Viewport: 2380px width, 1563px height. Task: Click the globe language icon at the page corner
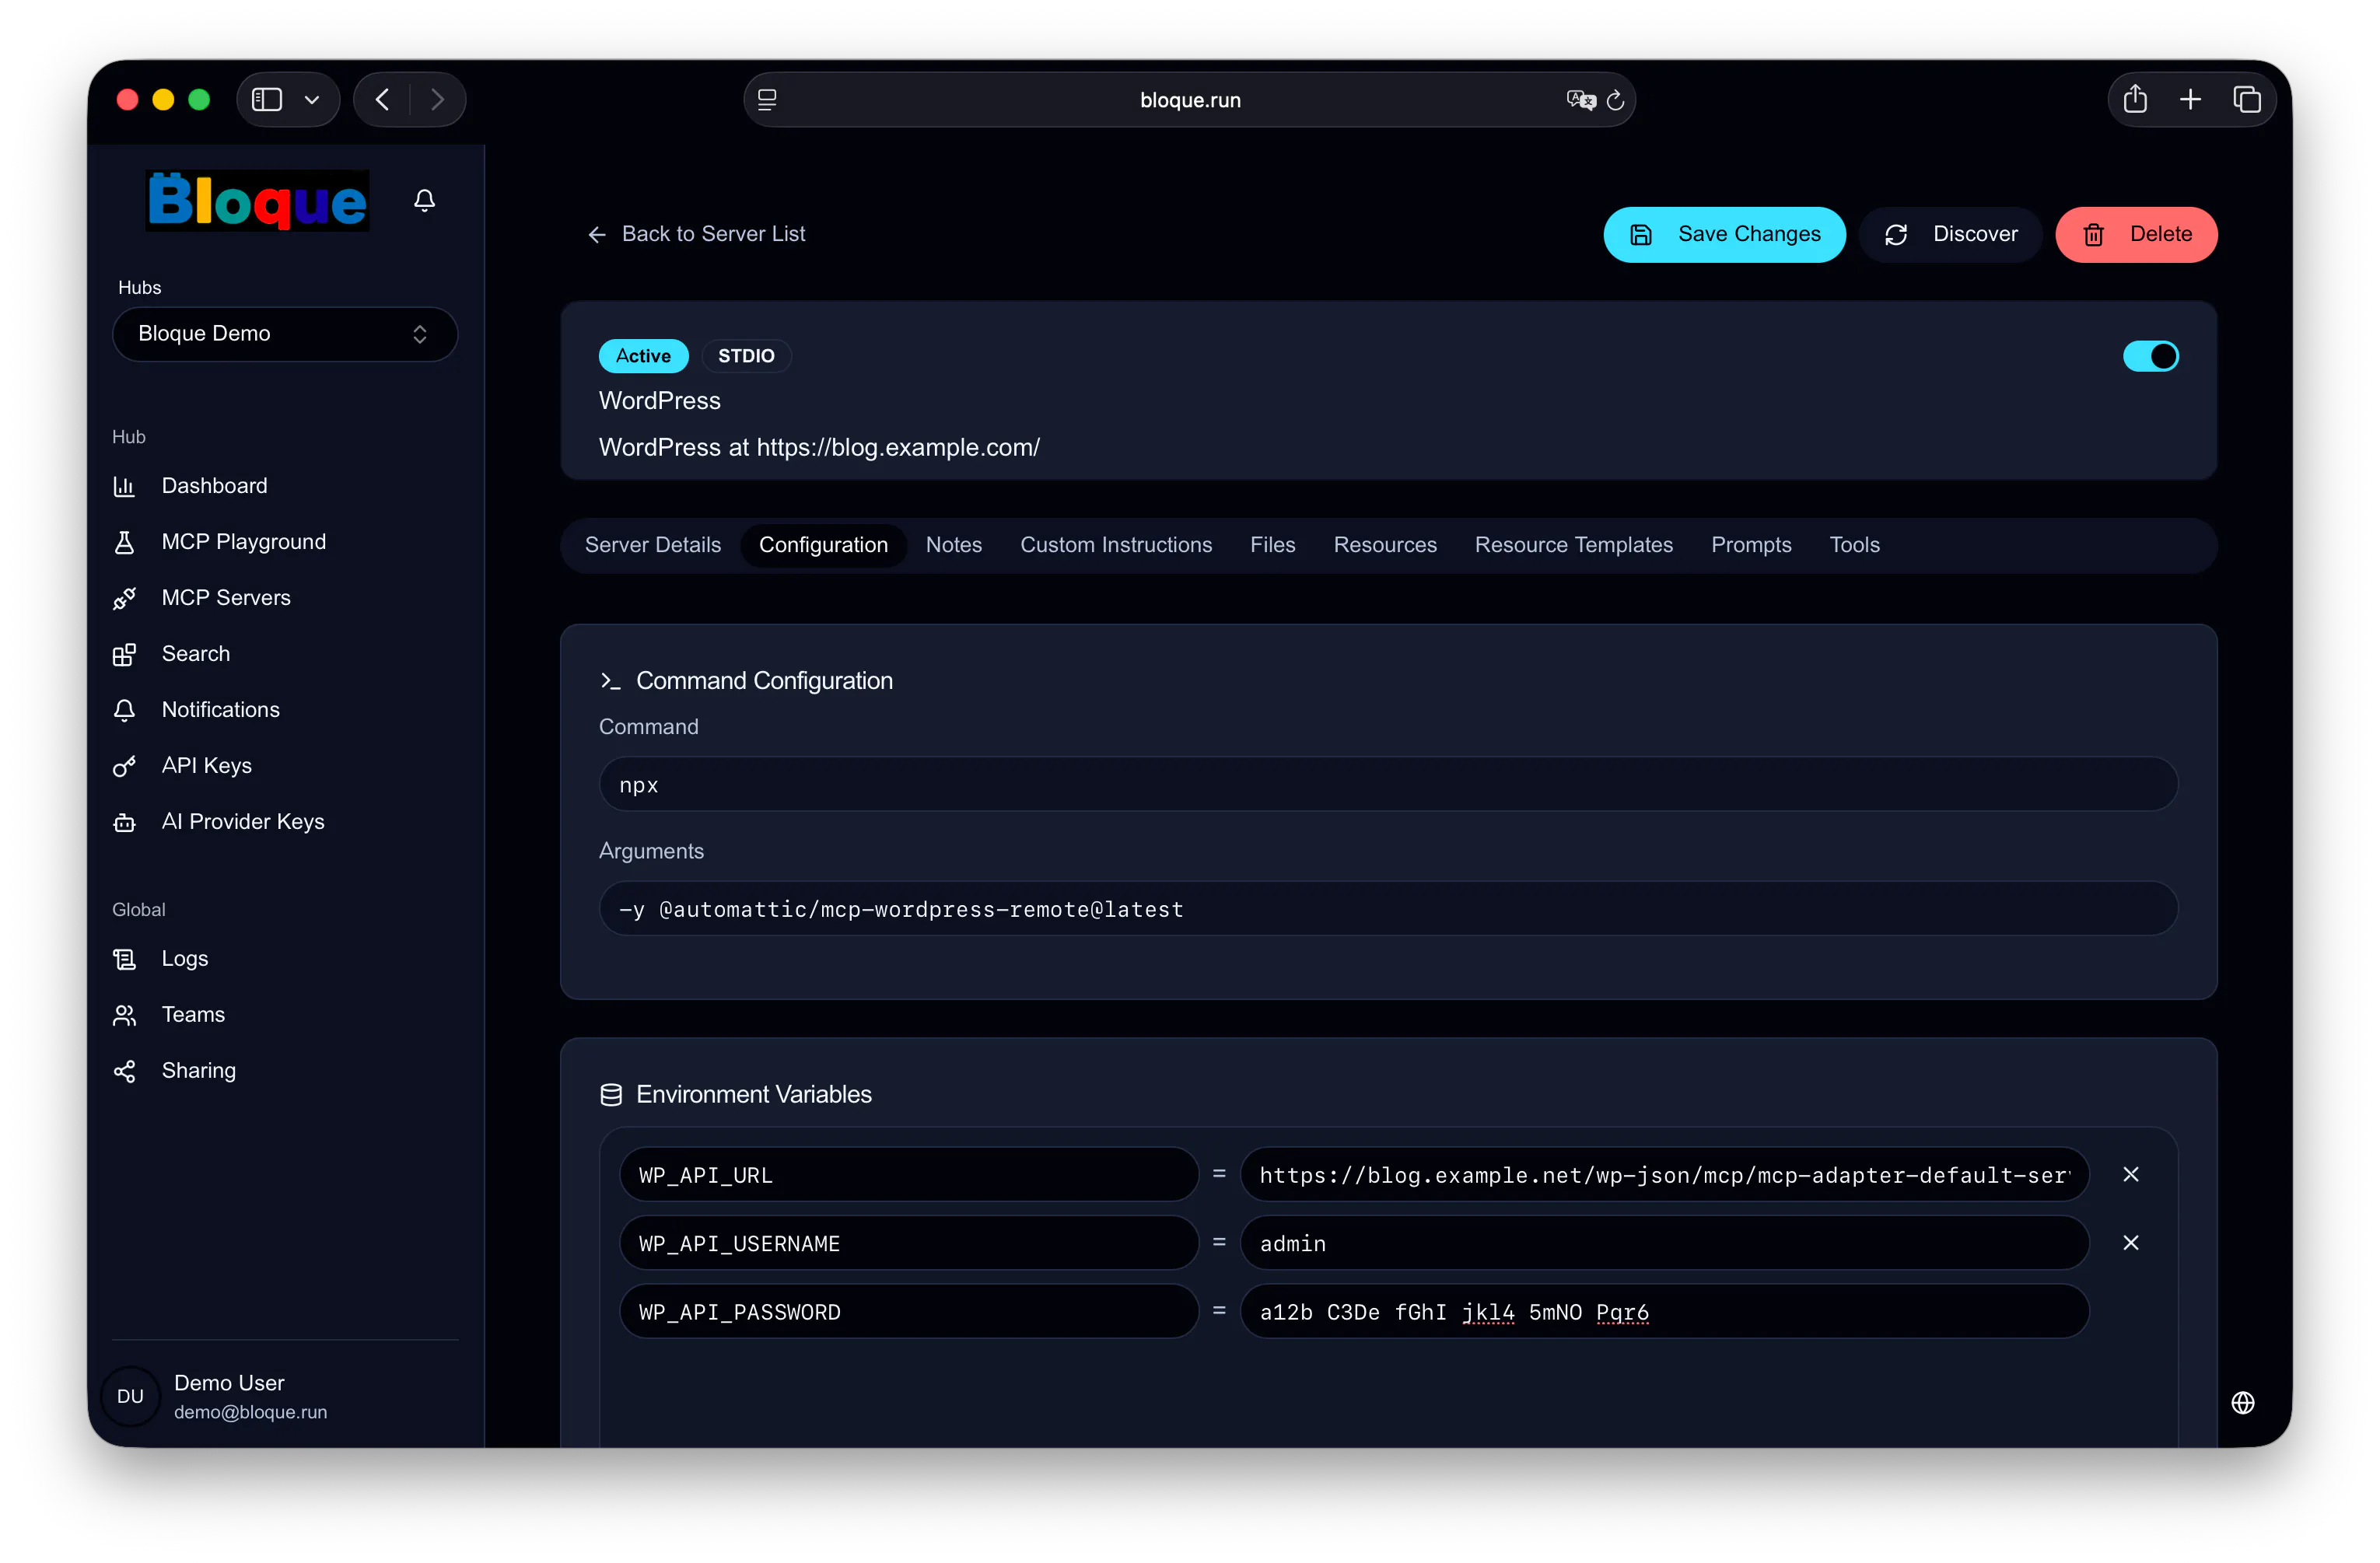click(x=2242, y=1403)
